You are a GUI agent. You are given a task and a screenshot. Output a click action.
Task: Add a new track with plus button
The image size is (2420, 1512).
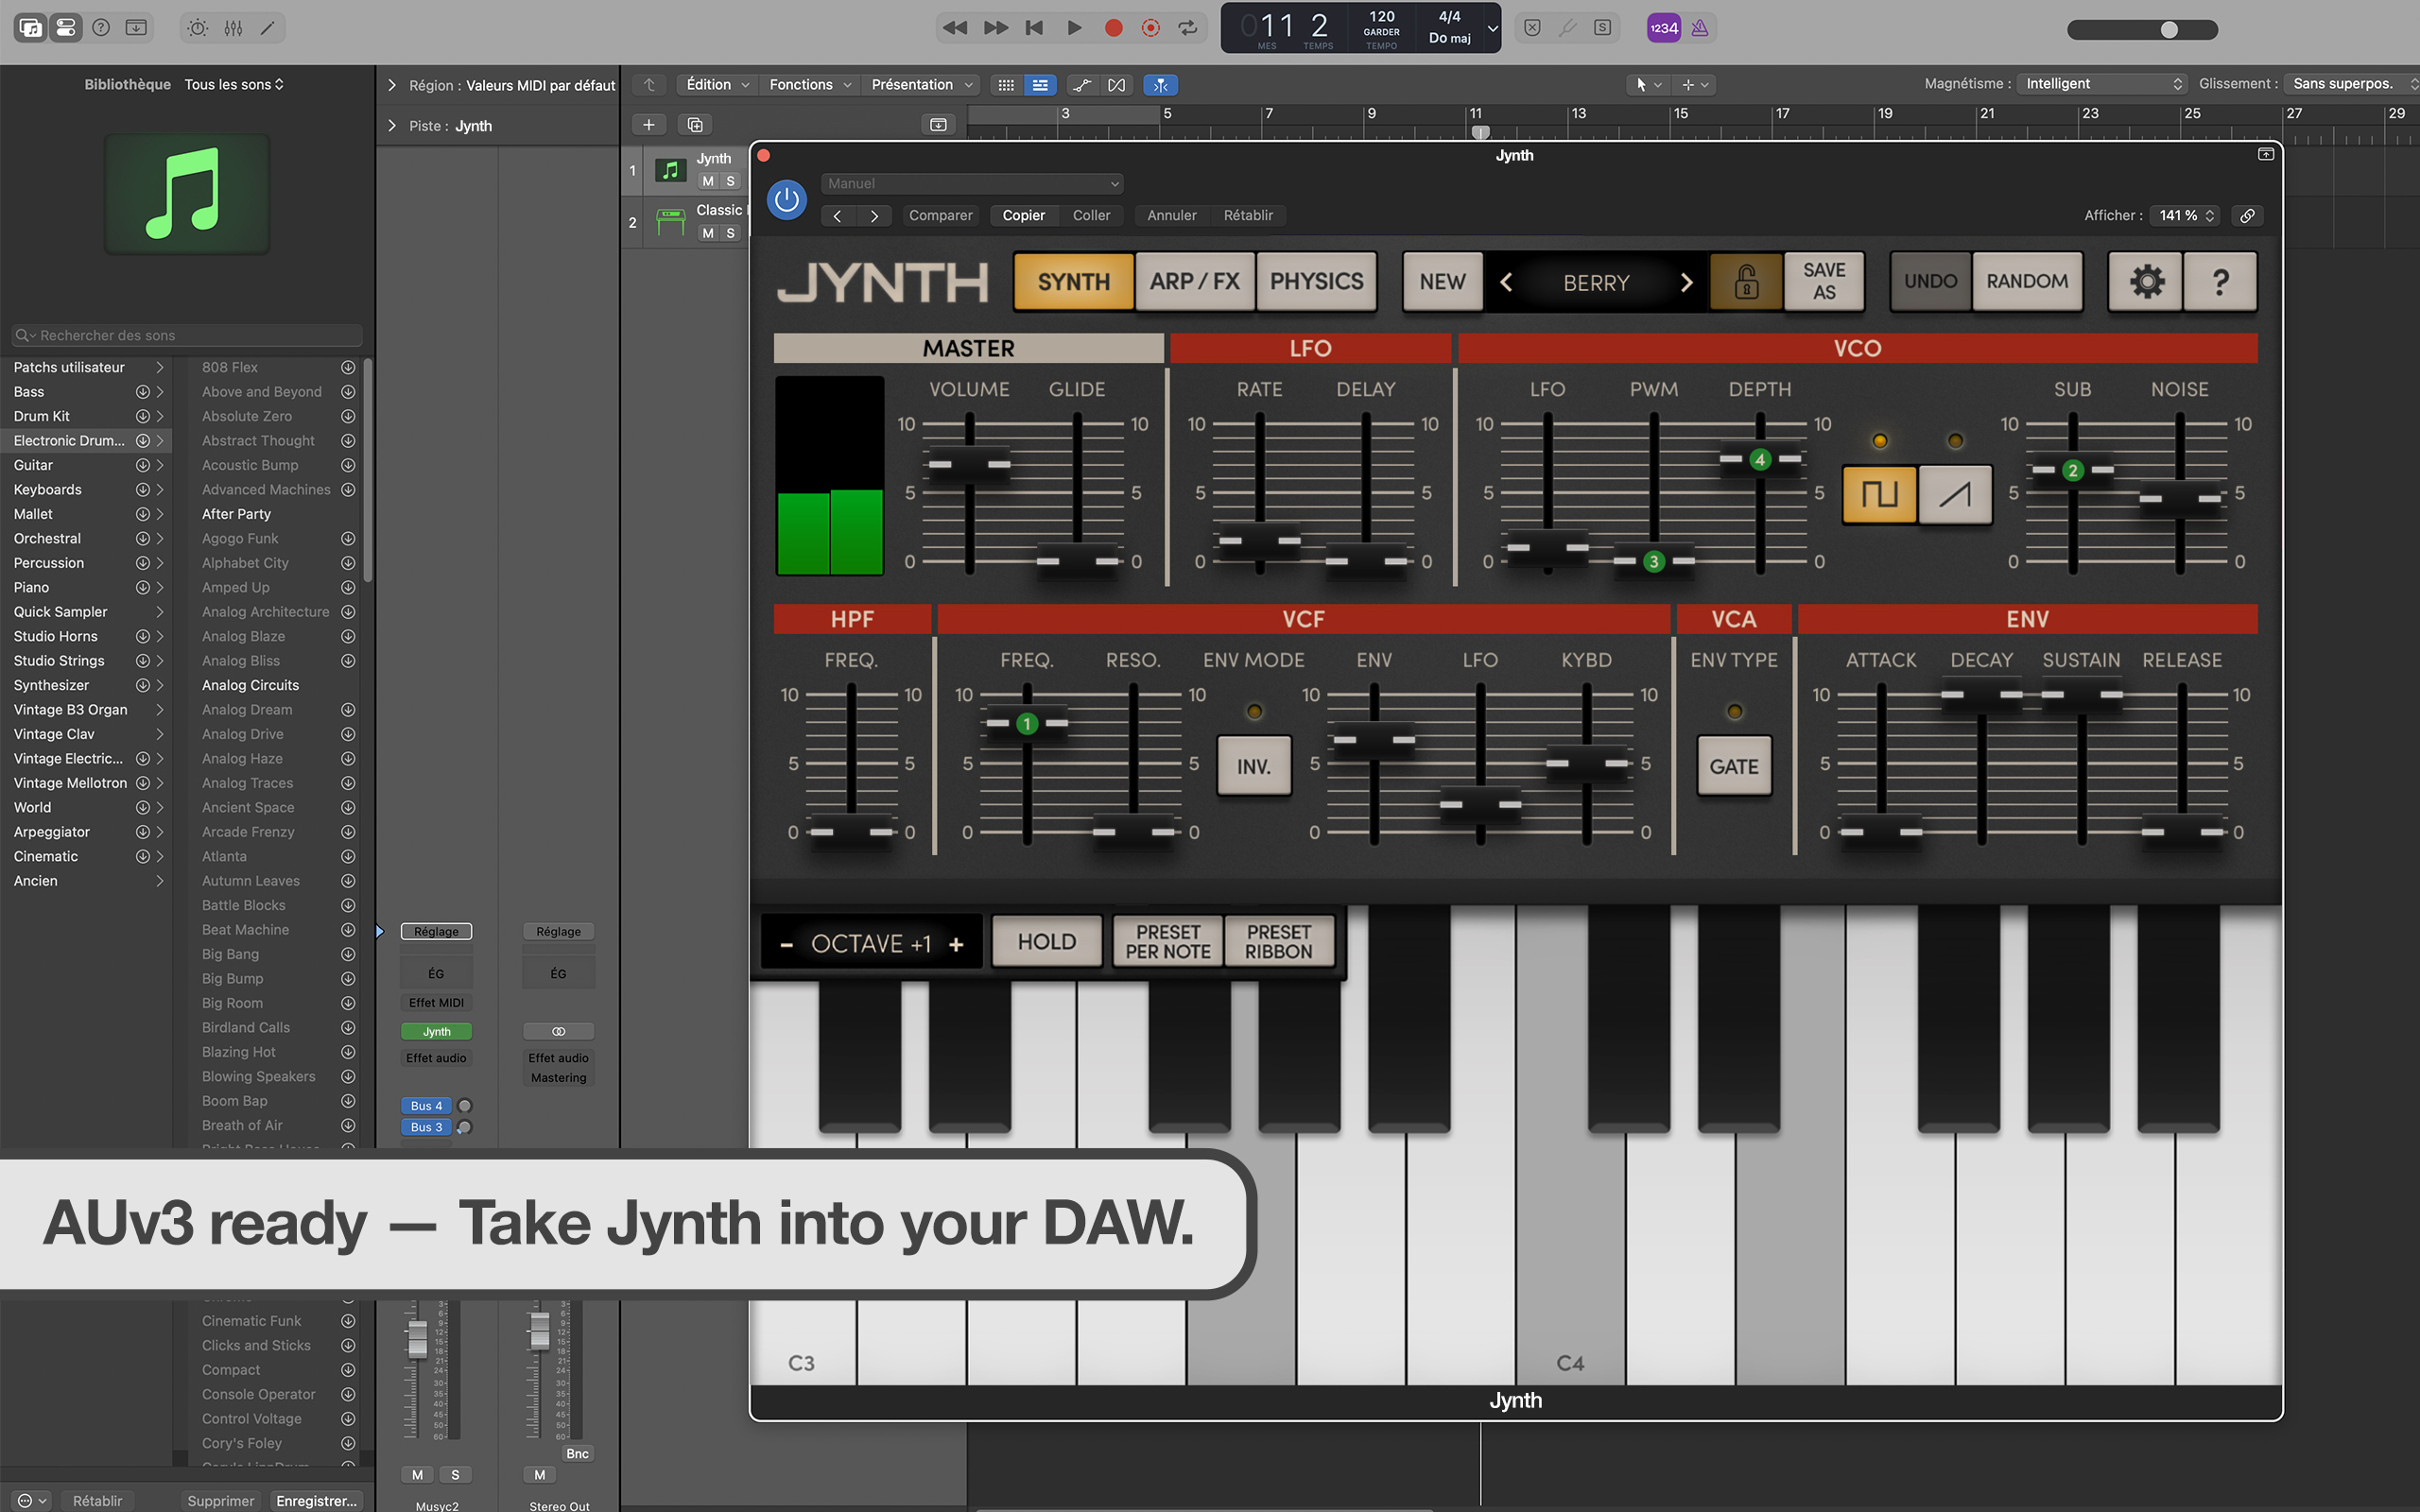point(648,125)
